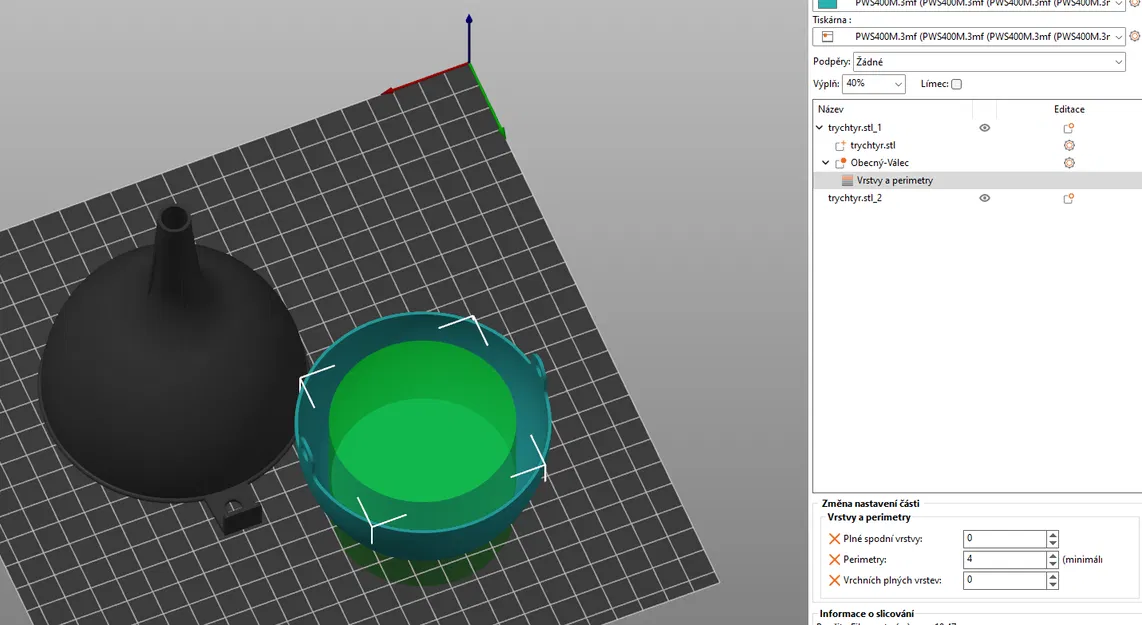Collapse the trychtyr.stl_1 tree node
The height and width of the screenshot is (625, 1142).
[819, 127]
